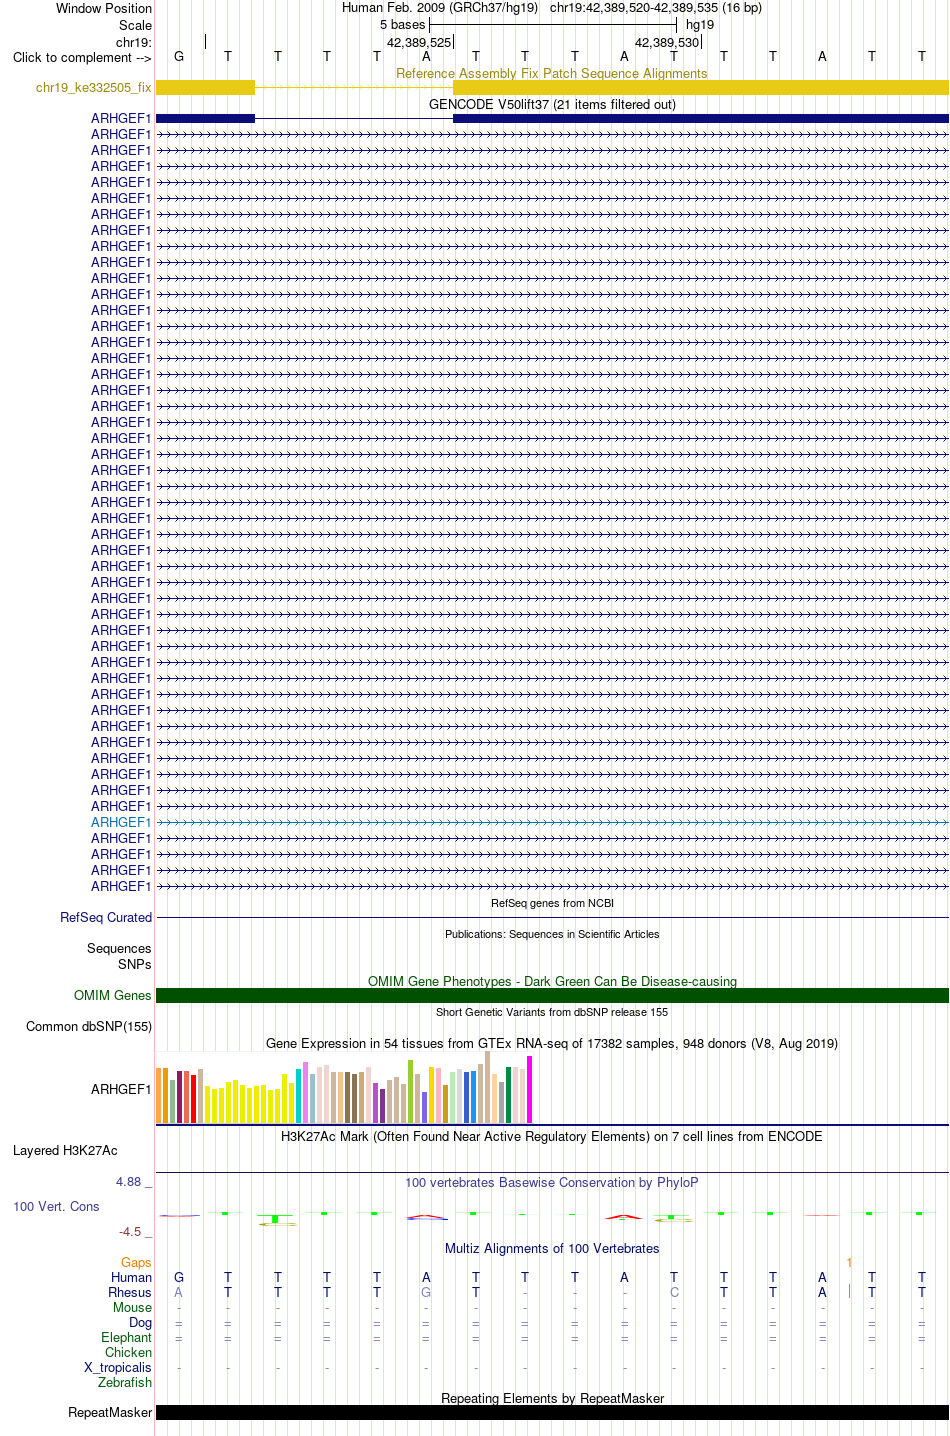
Task: Click the Dog species label
Action: pos(140,1323)
